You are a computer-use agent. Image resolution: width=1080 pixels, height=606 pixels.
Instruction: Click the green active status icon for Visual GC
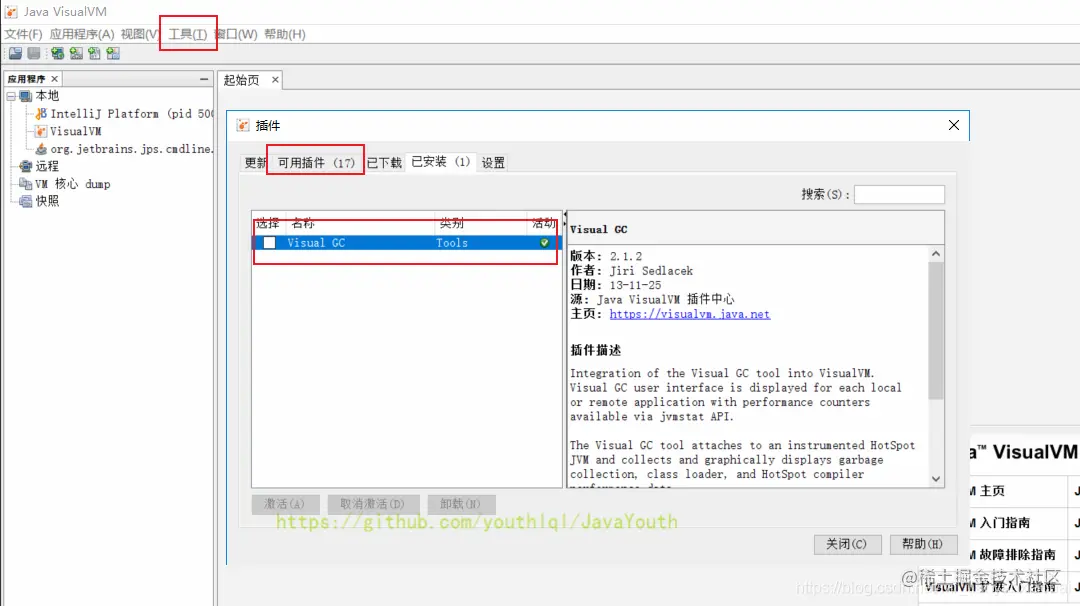544,242
